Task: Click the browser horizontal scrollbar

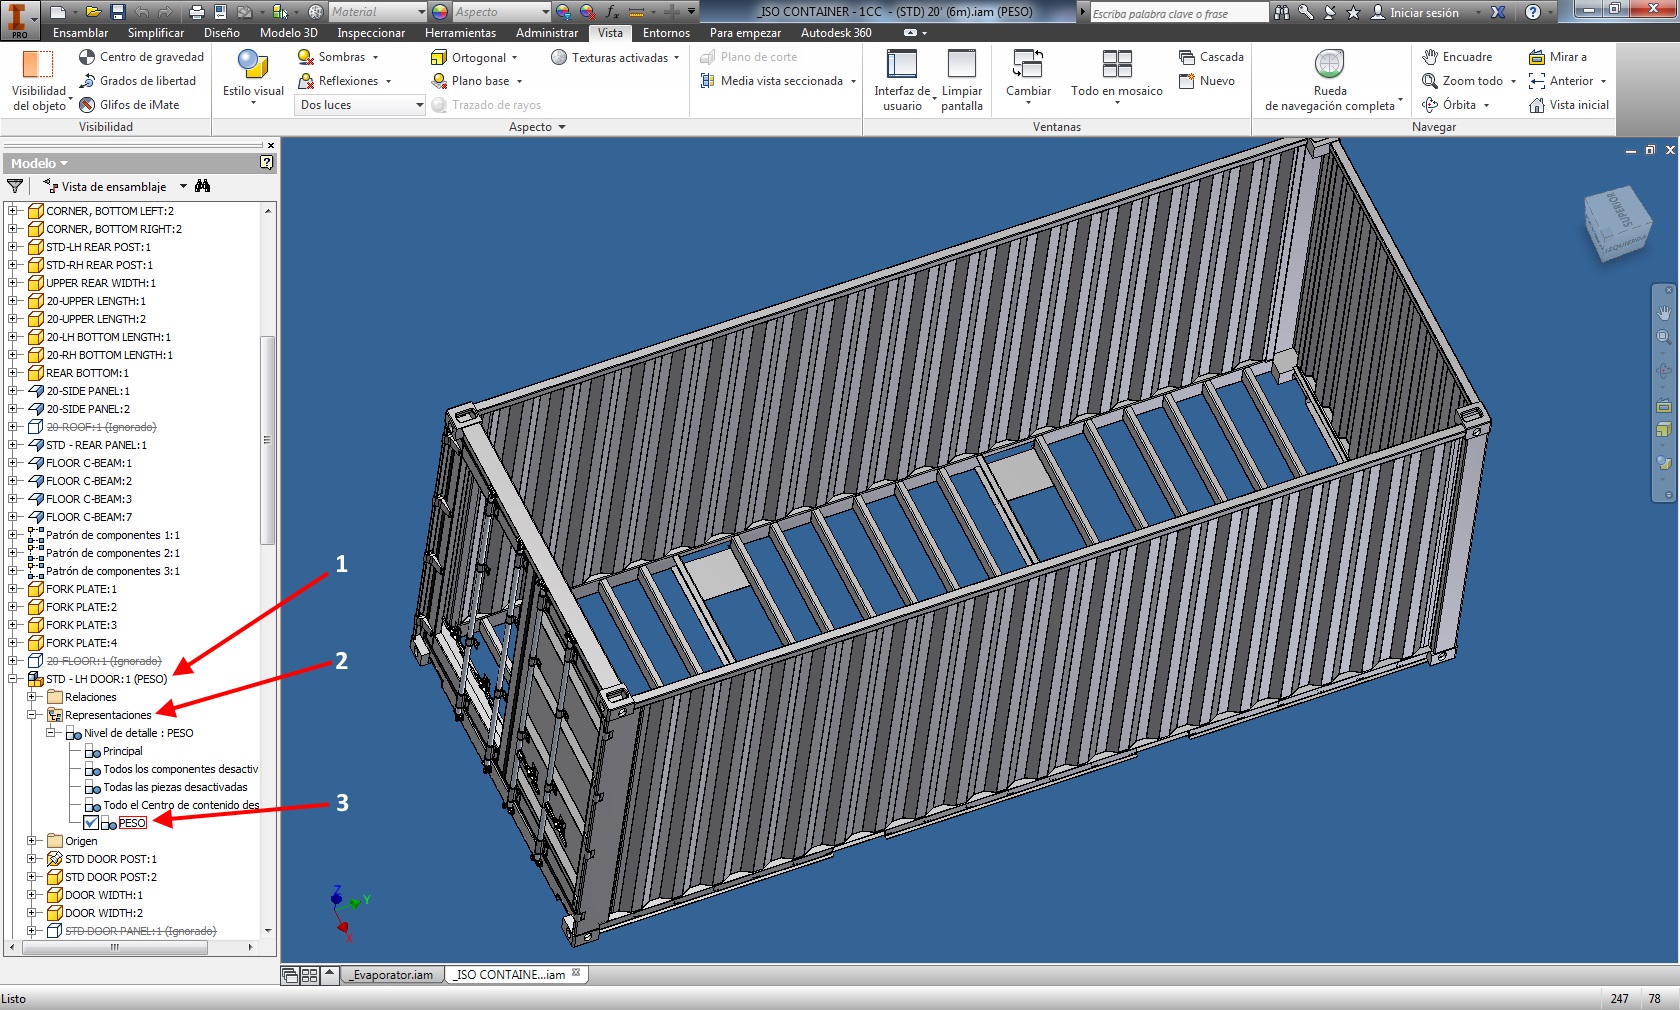Action: (x=114, y=946)
